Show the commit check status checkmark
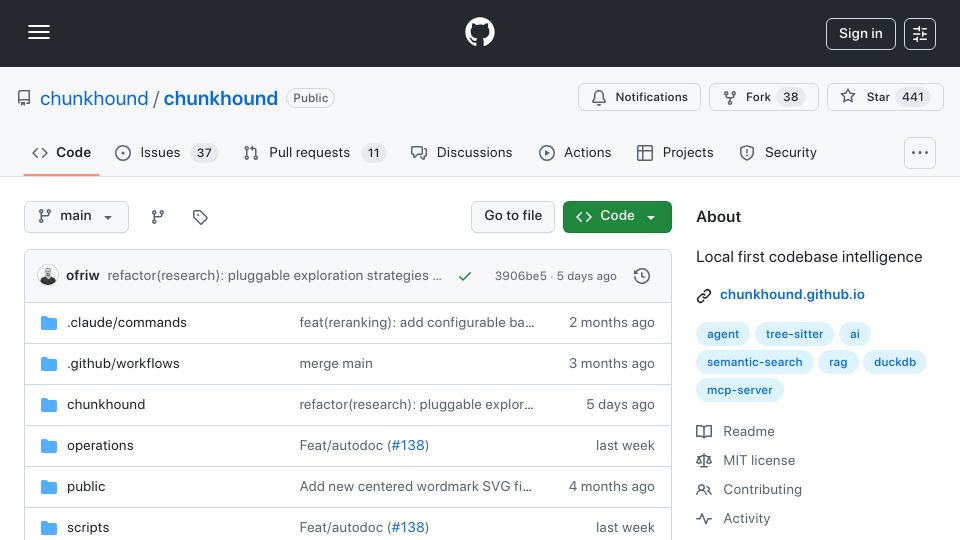Viewport: 960px width, 540px height. 465,276
